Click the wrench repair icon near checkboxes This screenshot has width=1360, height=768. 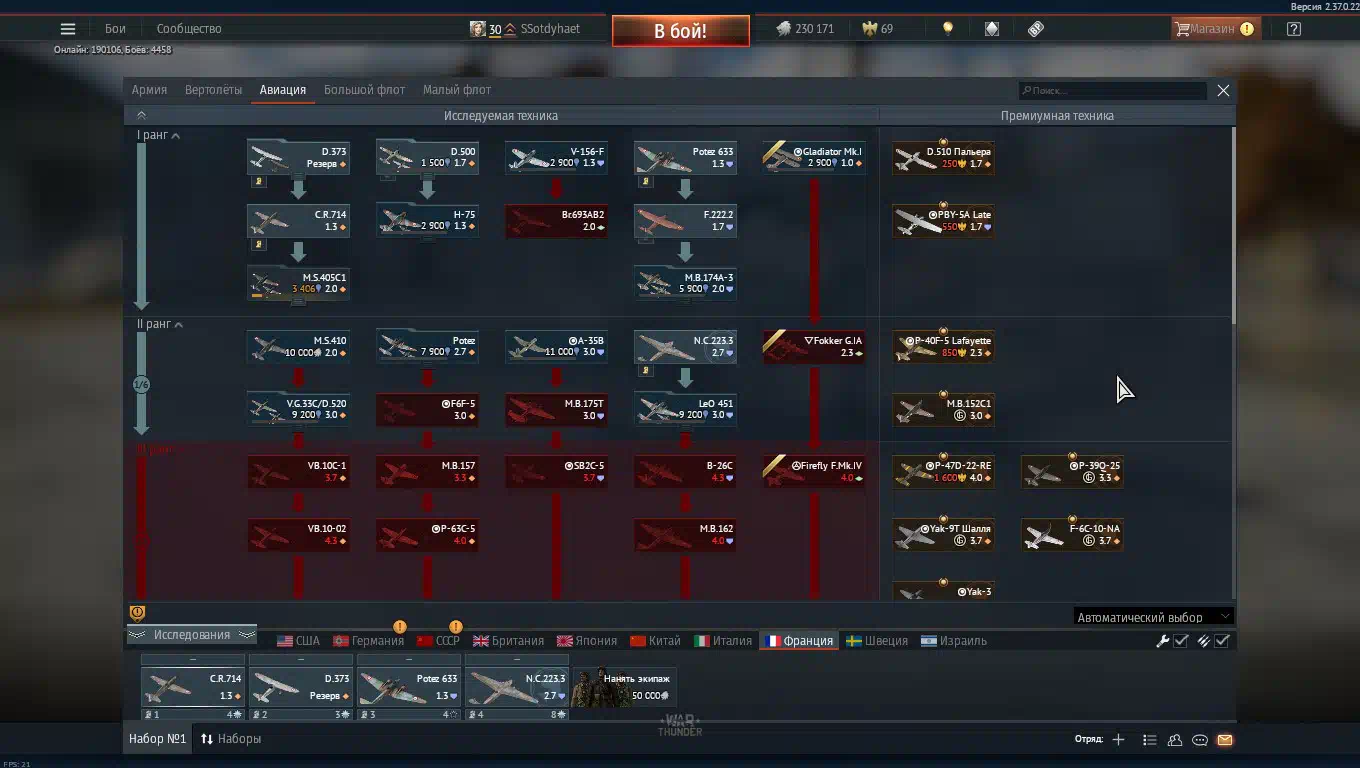pyautogui.click(x=1163, y=641)
